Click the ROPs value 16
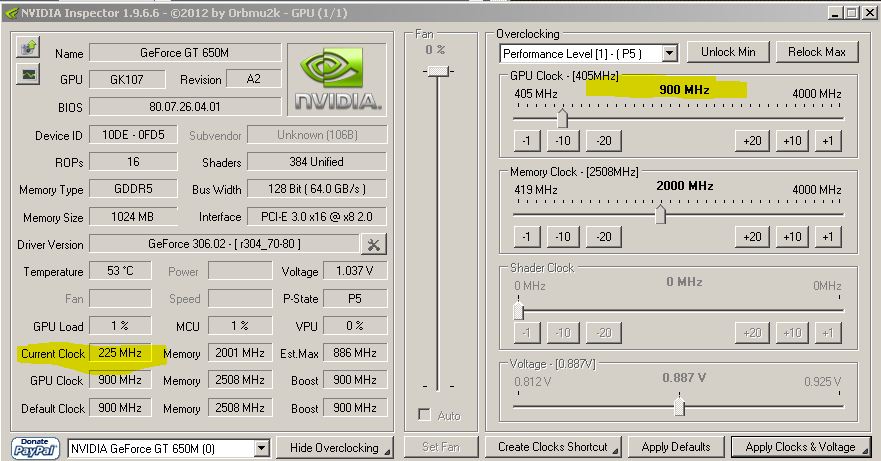This screenshot has width=881, height=461. pos(133,162)
